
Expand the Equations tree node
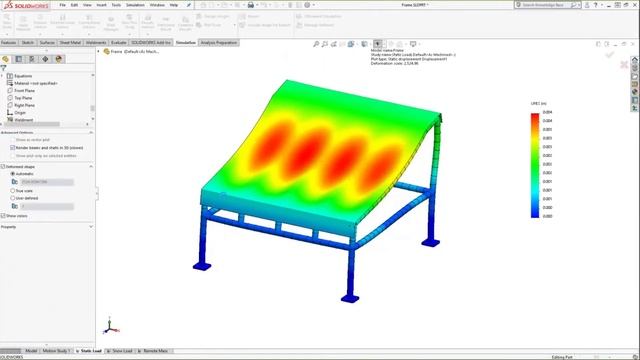2,76
